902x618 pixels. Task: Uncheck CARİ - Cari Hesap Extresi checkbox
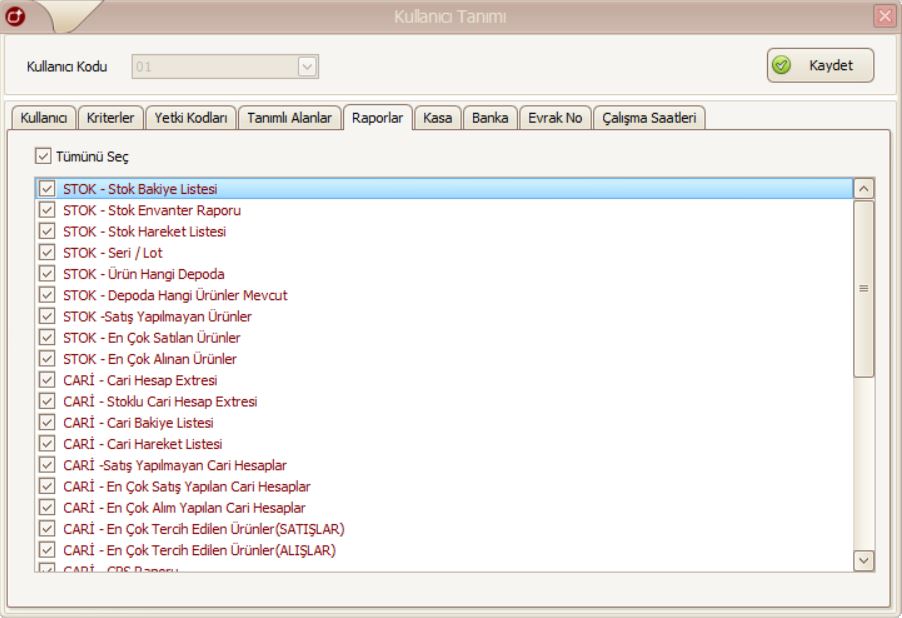46,380
